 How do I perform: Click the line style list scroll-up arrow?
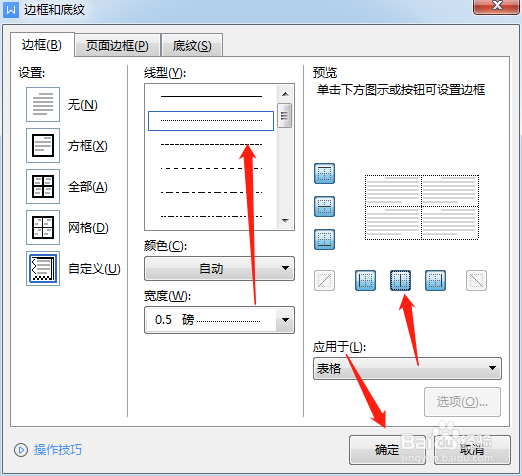pyautogui.click(x=285, y=94)
